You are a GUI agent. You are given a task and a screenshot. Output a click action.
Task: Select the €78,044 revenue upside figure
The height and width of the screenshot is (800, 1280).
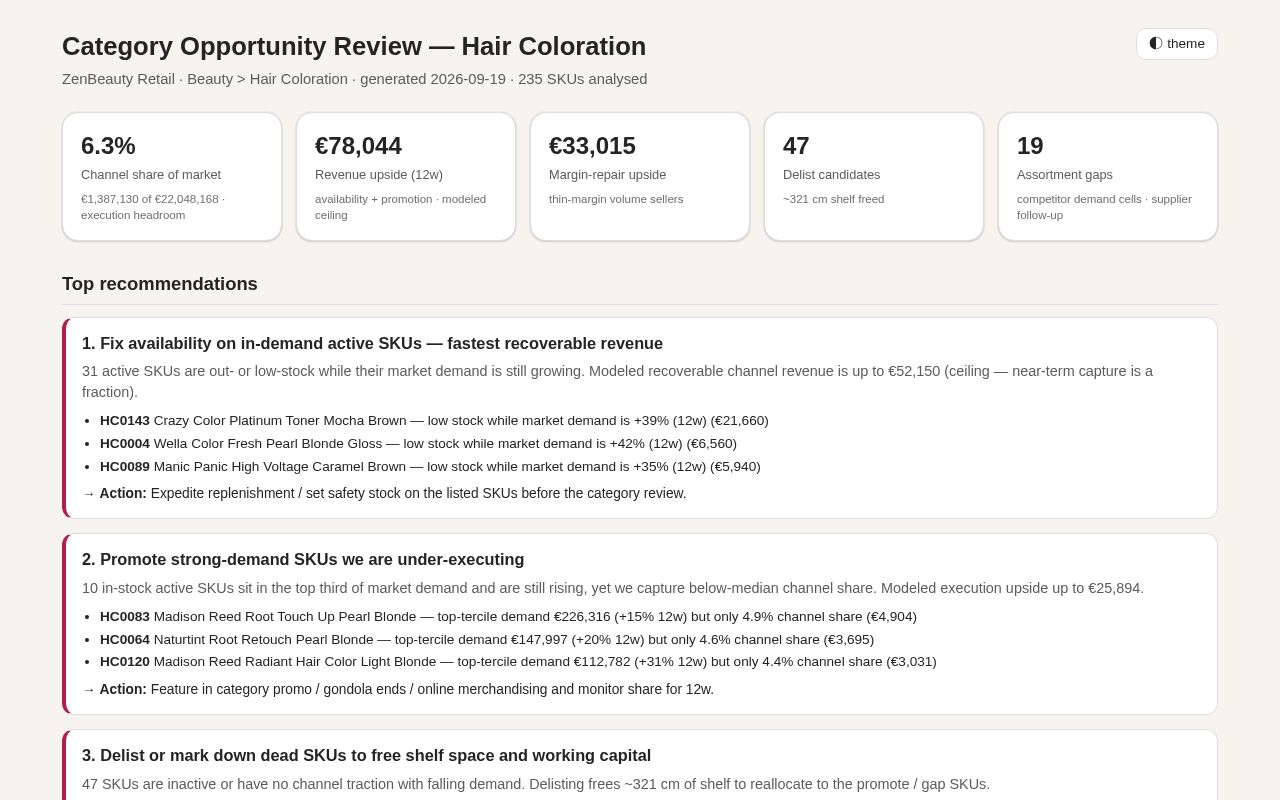tap(358, 146)
